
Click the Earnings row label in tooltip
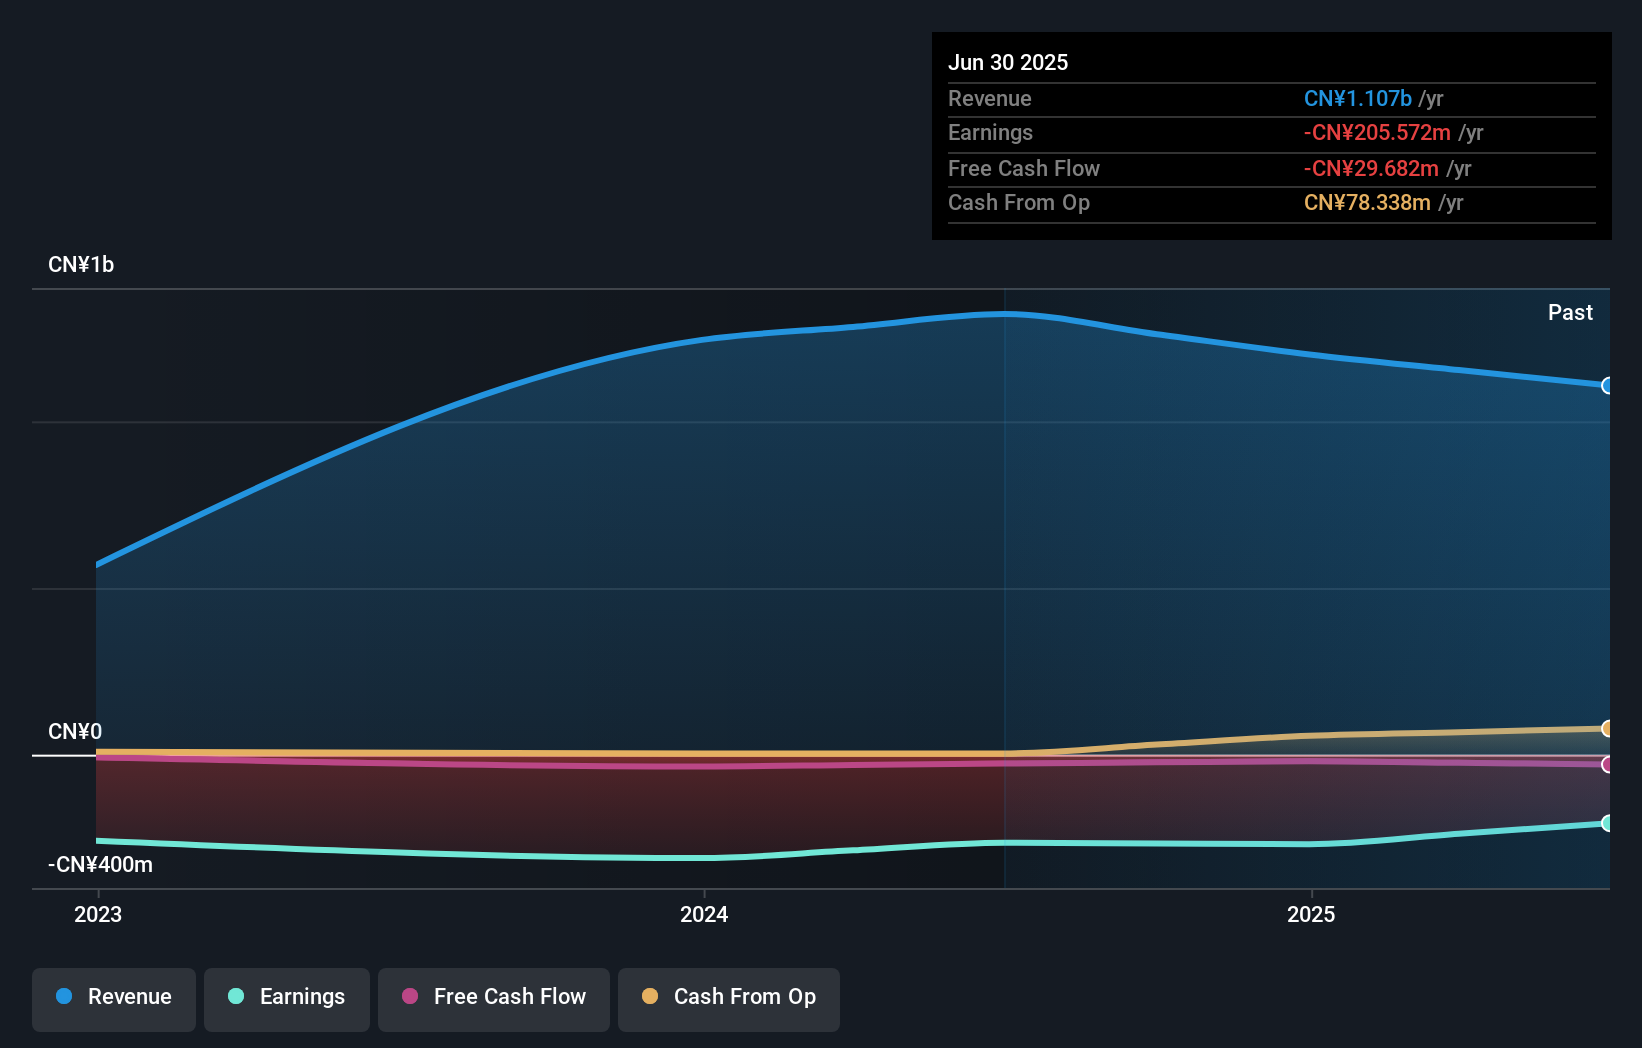click(x=990, y=133)
